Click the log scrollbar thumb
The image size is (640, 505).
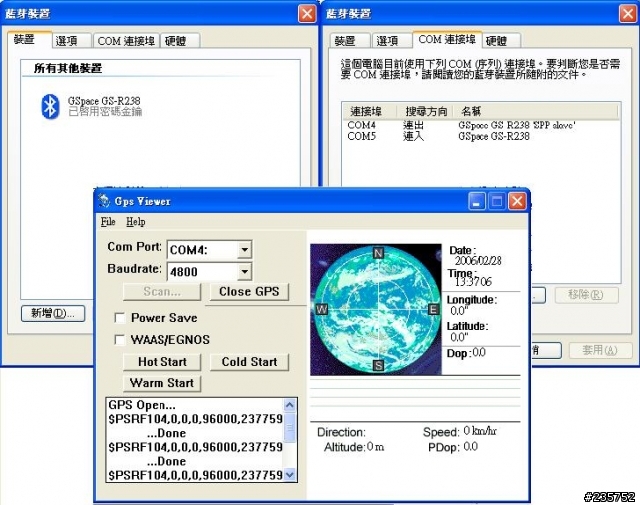(290, 427)
